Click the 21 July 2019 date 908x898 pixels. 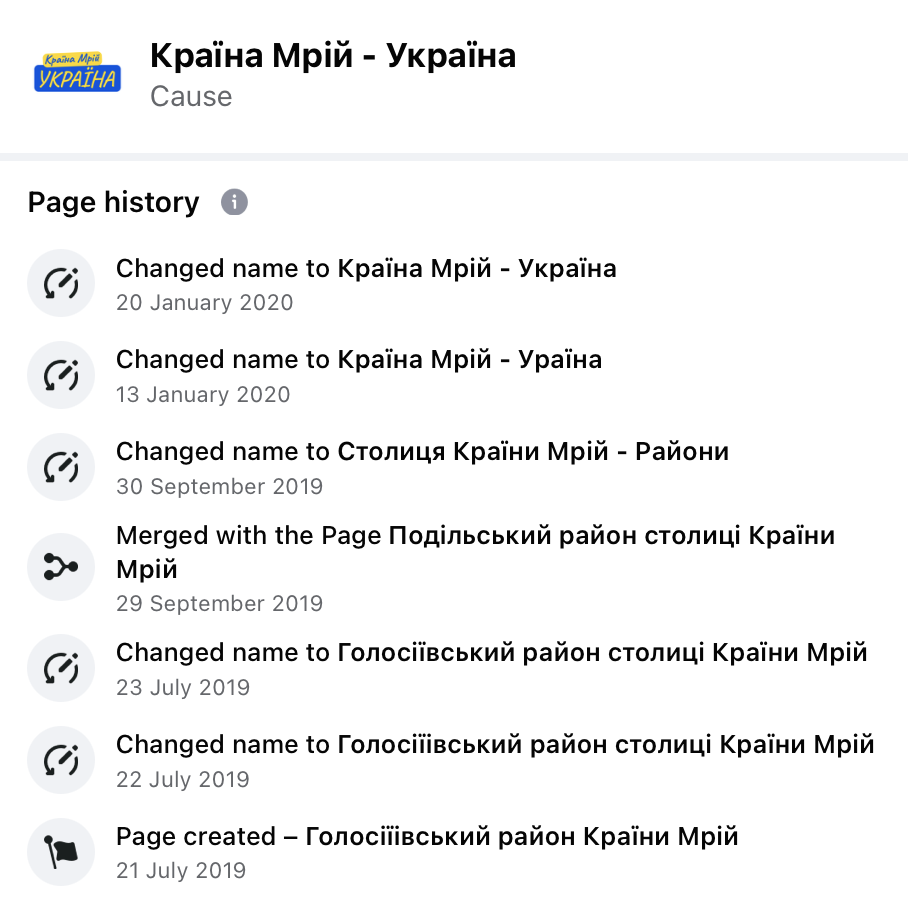pyautogui.click(x=181, y=870)
